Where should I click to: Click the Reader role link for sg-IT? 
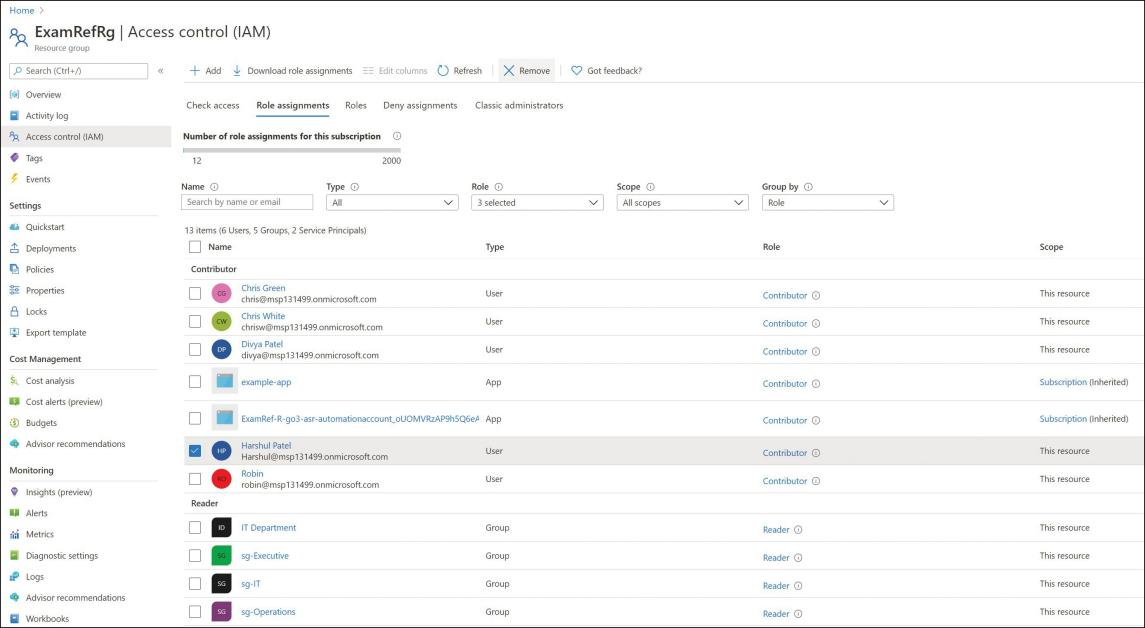(x=776, y=586)
